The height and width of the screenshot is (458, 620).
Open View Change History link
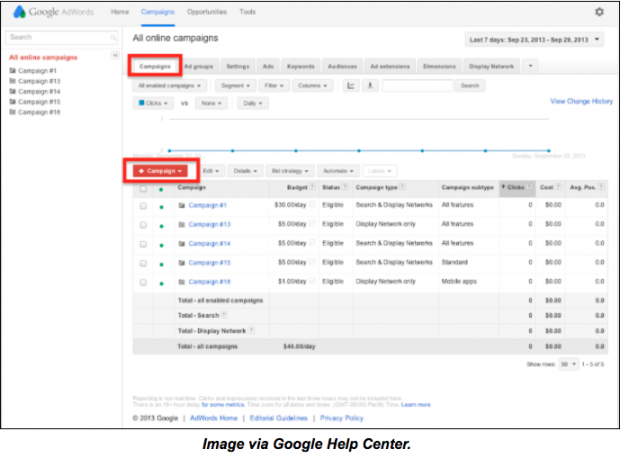point(581,101)
